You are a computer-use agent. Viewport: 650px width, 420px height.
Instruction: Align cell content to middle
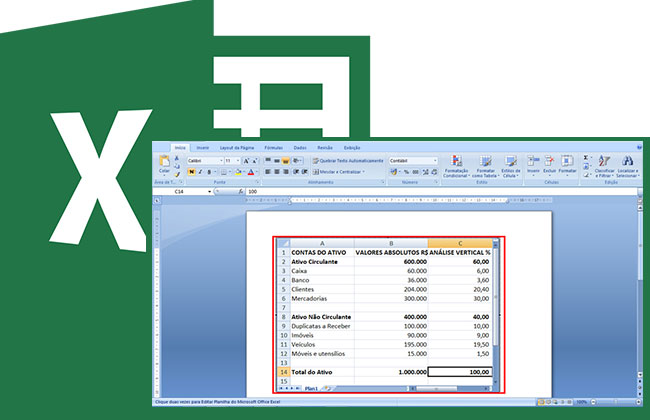coord(277,160)
